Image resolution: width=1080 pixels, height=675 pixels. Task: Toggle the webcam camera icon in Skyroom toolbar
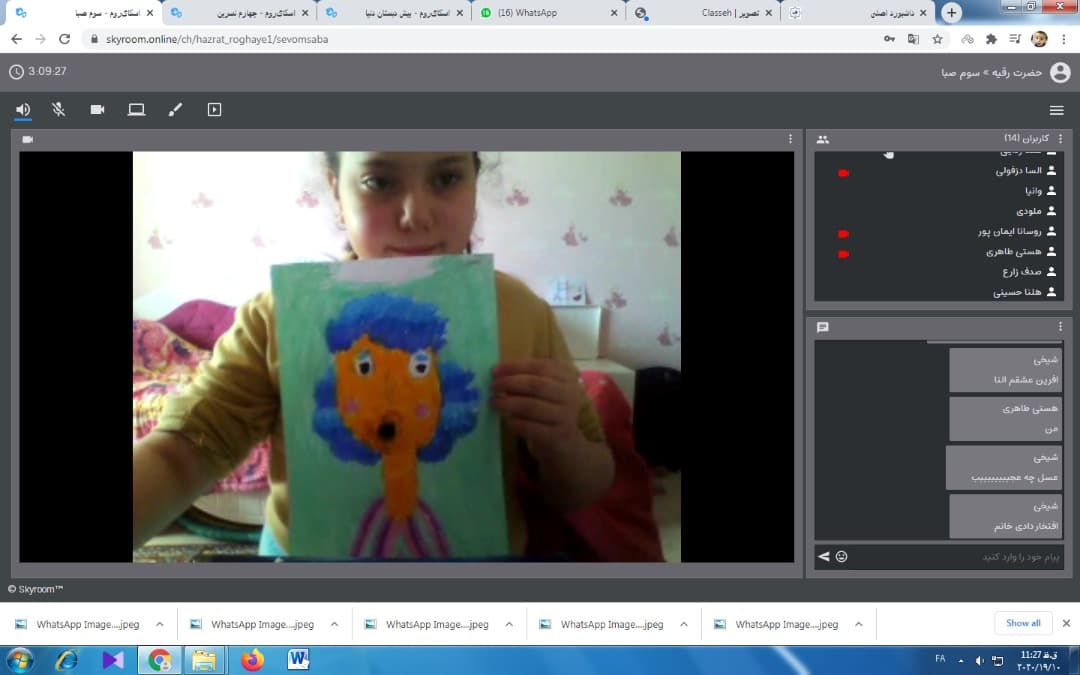coord(97,110)
